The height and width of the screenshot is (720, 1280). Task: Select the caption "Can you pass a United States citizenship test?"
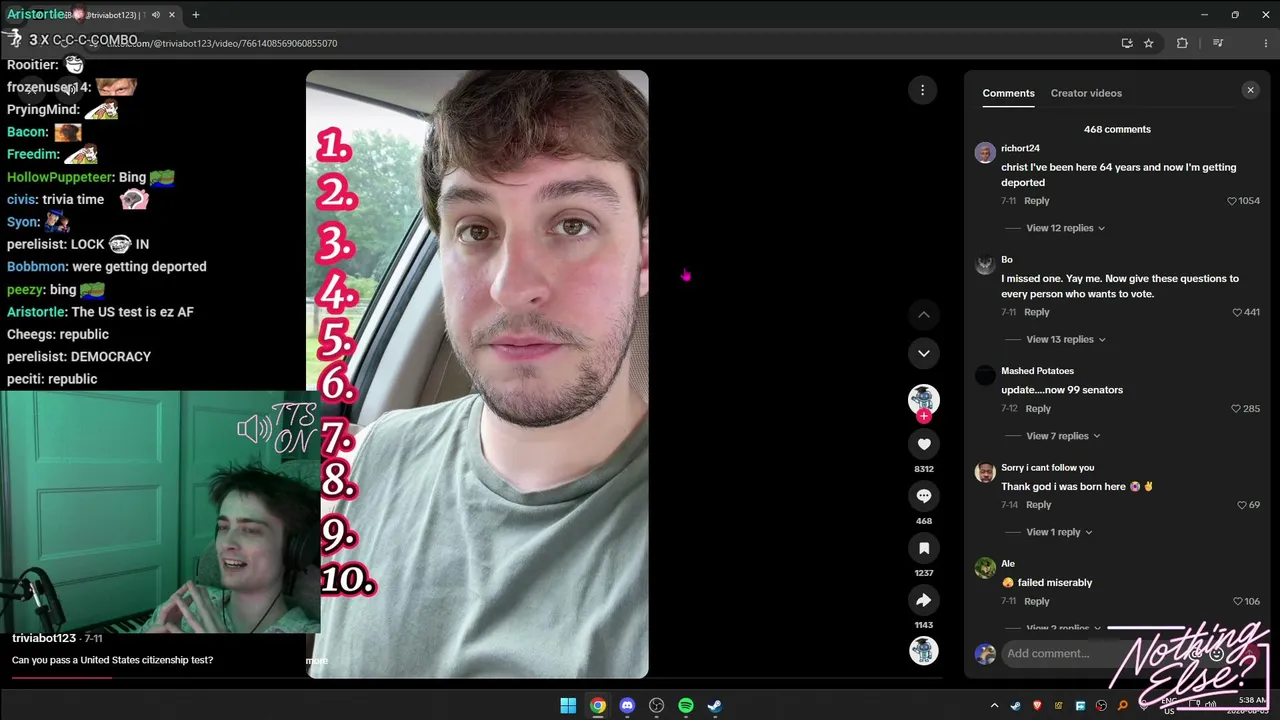point(112,660)
